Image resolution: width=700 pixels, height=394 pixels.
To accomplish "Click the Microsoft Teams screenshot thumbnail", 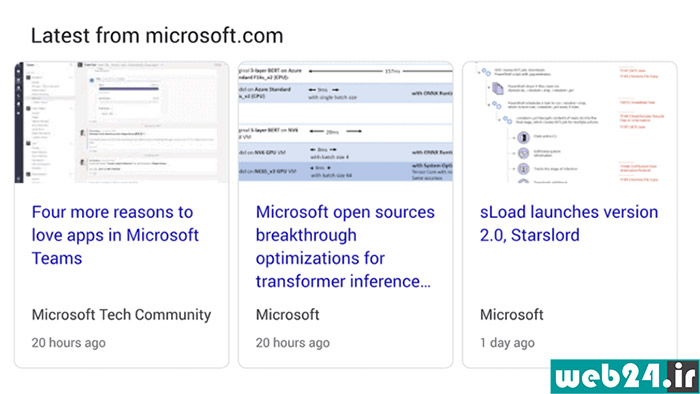I will point(121,122).
